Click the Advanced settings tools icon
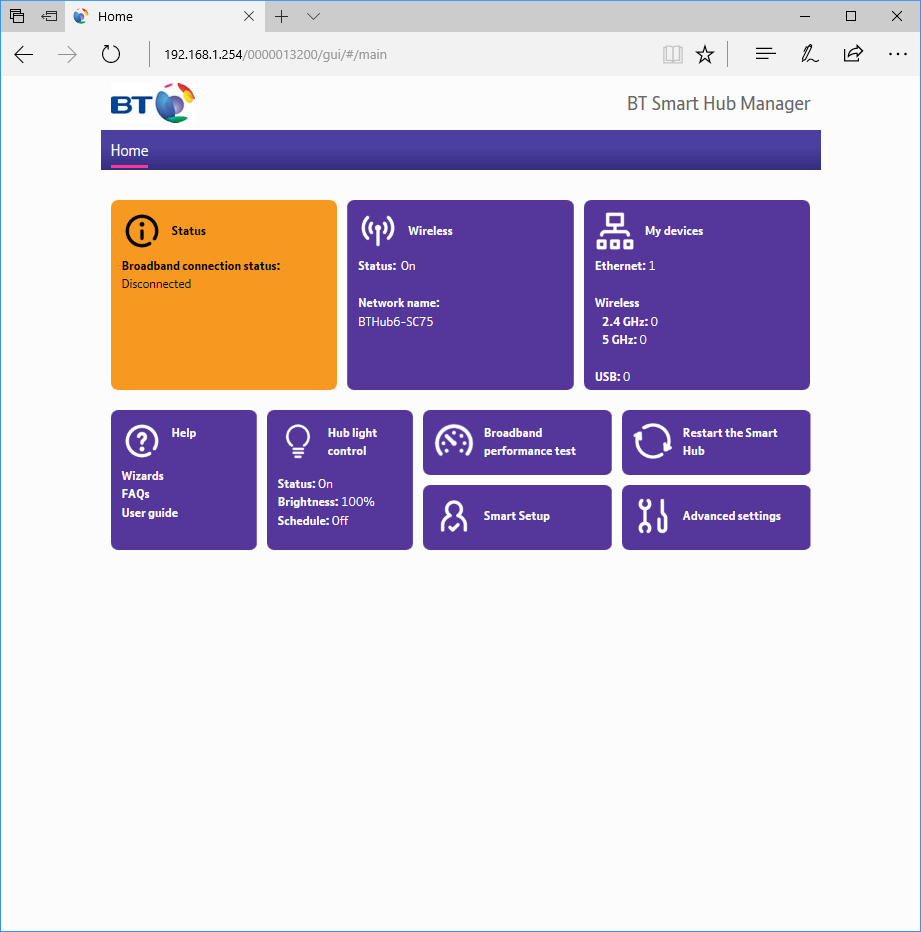Viewport: 921px width, 932px height. click(x=652, y=516)
